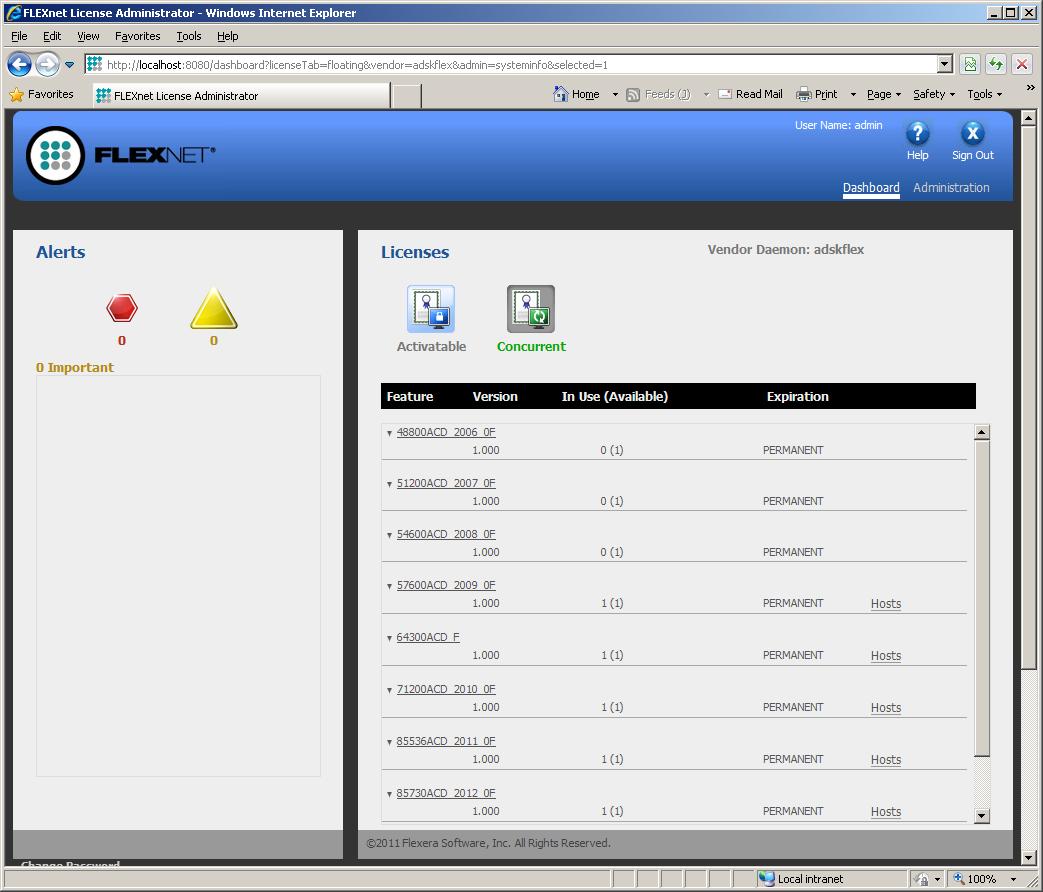Open the 57600ACD_2009_0F feature link
Screen dimensions: 1043x892
click(446, 585)
